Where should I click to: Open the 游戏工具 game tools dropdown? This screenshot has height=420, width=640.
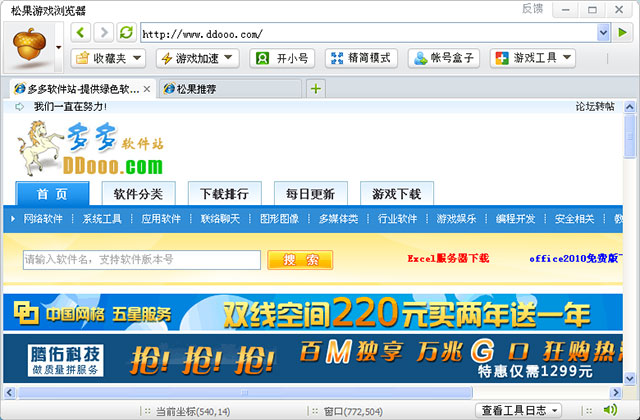533,58
